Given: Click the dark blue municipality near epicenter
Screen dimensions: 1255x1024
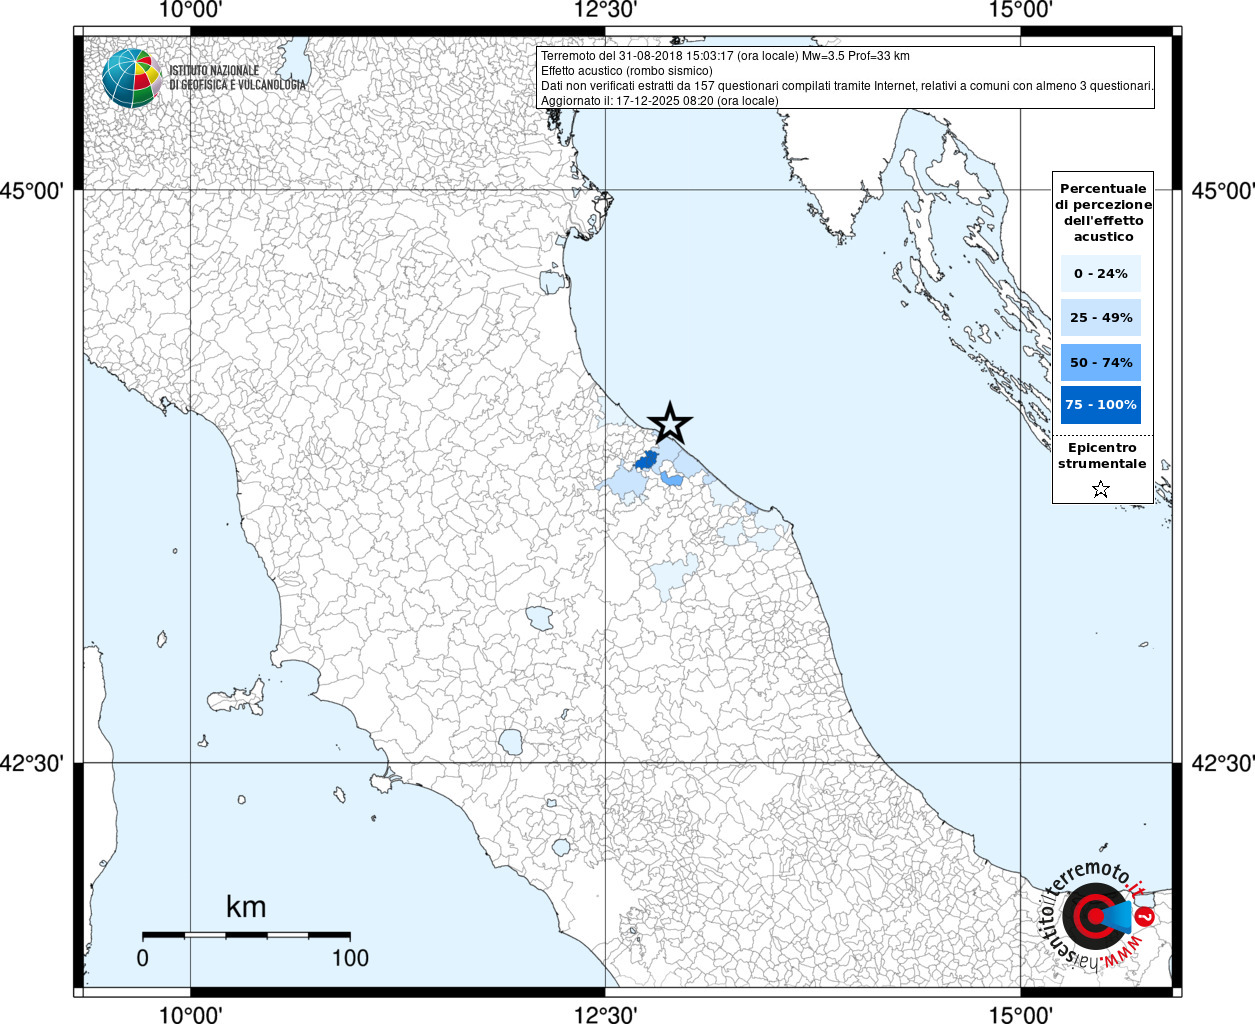Looking at the screenshot, I should (x=646, y=460).
